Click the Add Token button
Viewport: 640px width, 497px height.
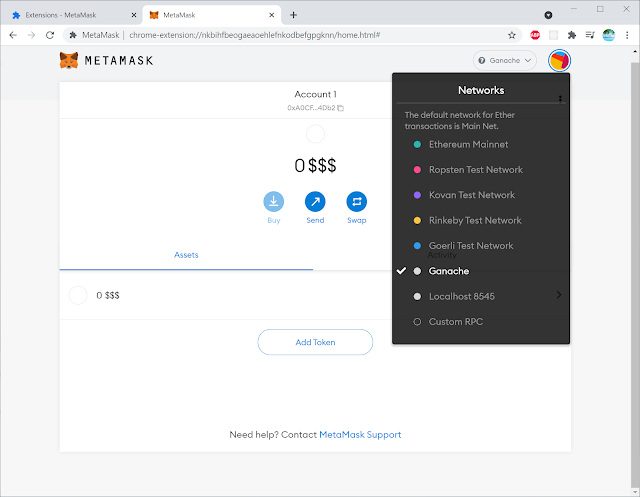[315, 342]
